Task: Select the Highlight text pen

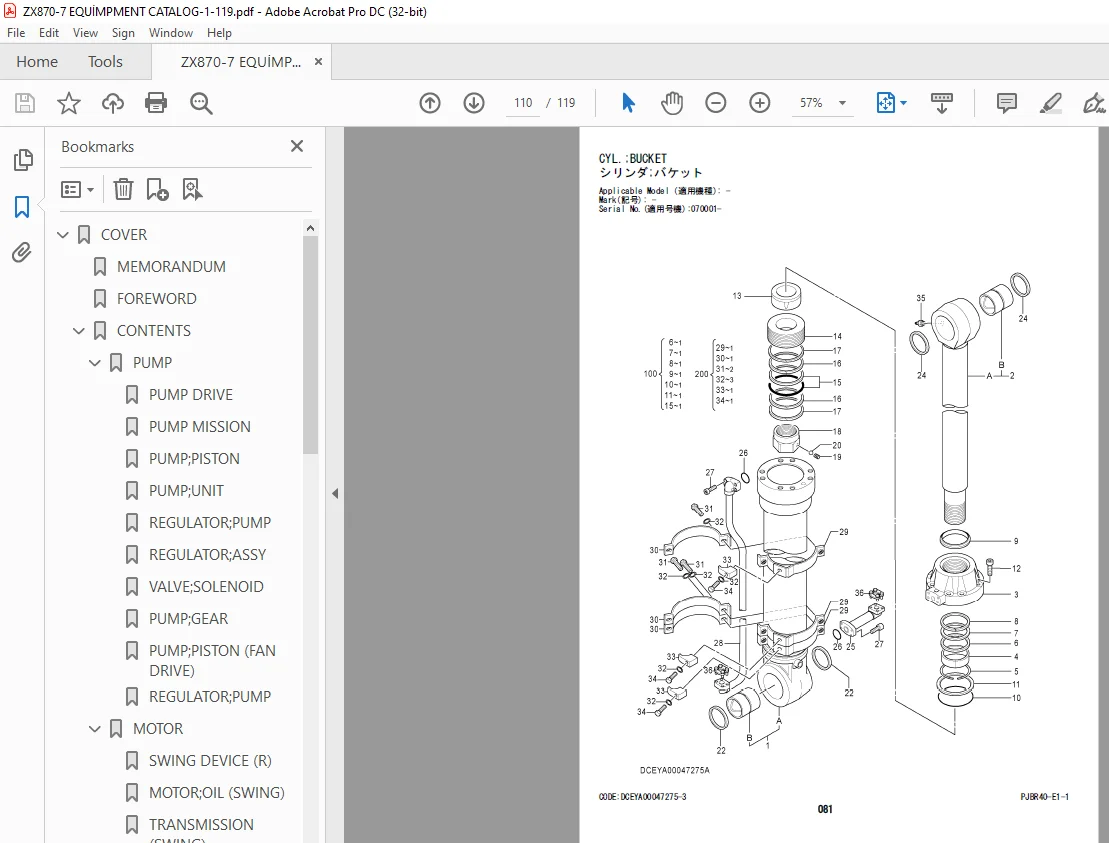Action: [1050, 103]
